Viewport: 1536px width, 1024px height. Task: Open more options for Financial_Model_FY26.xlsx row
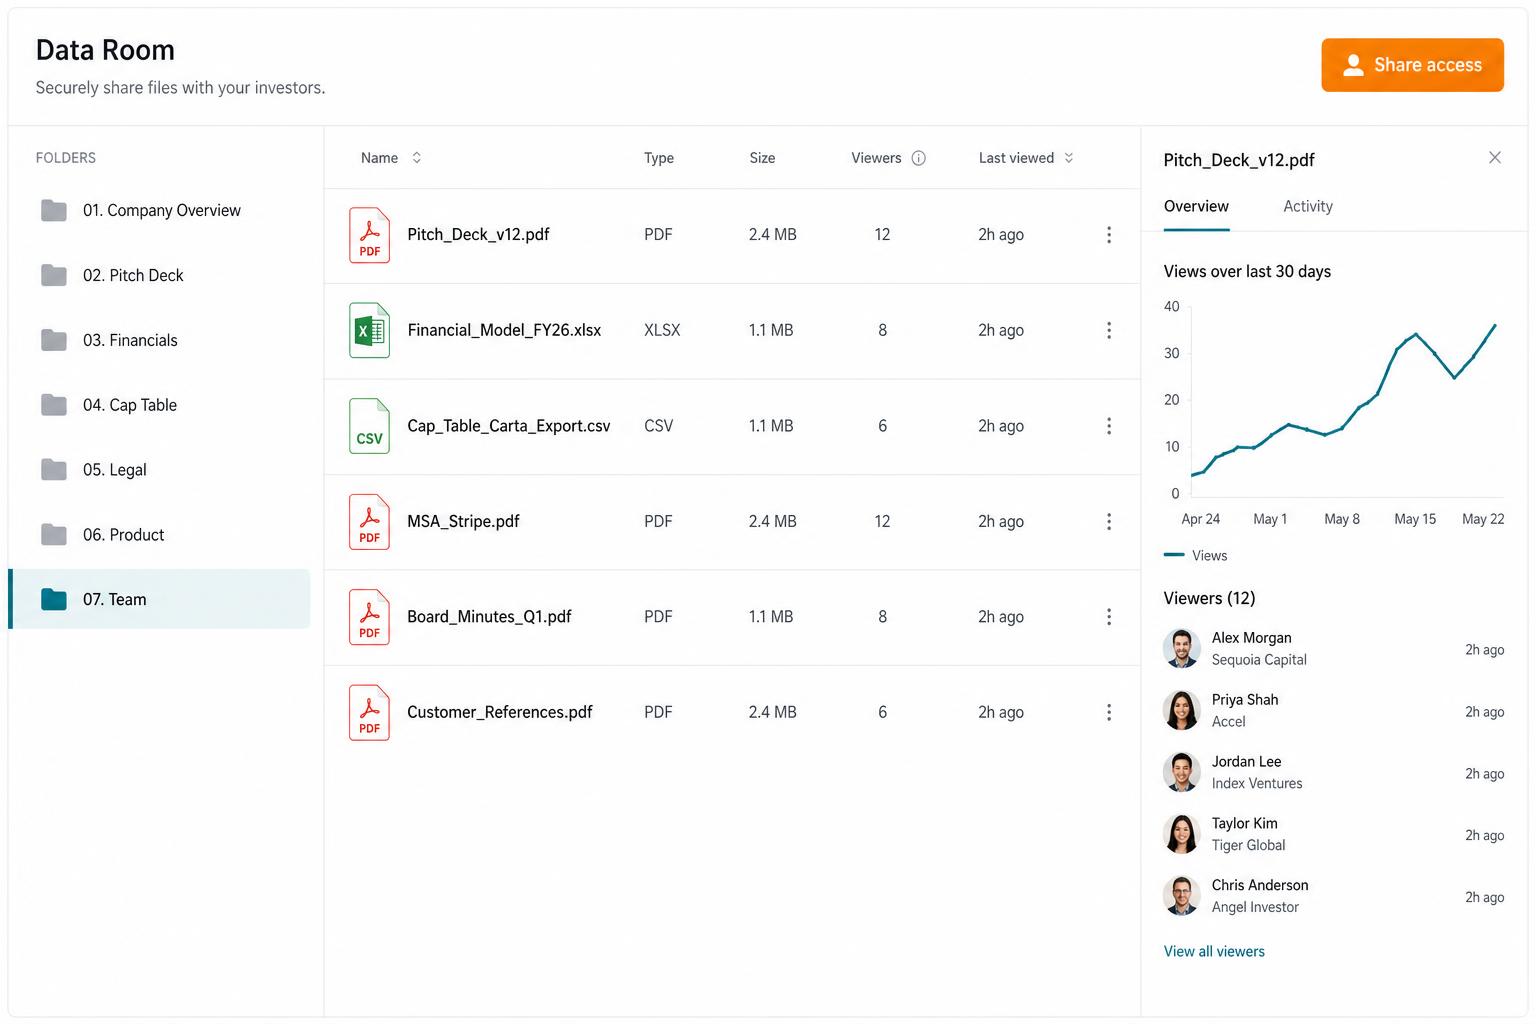point(1109,330)
